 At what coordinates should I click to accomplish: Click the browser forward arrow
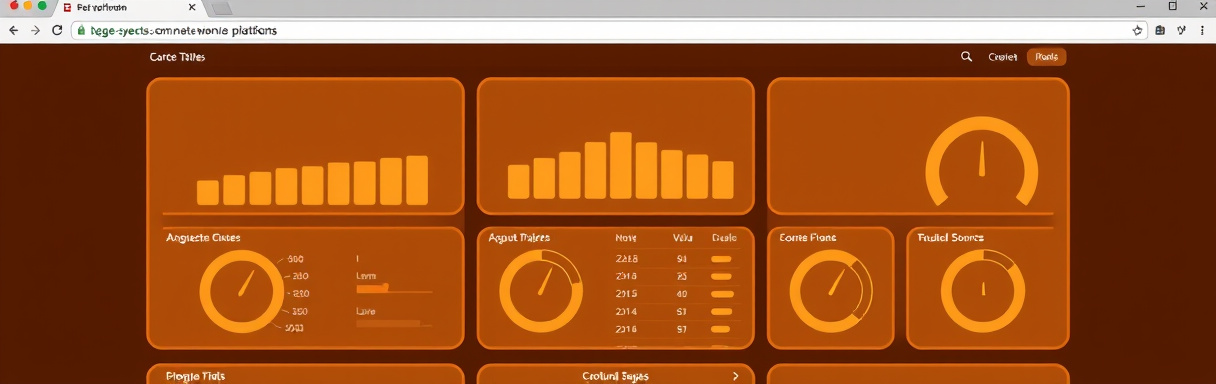(x=36, y=31)
